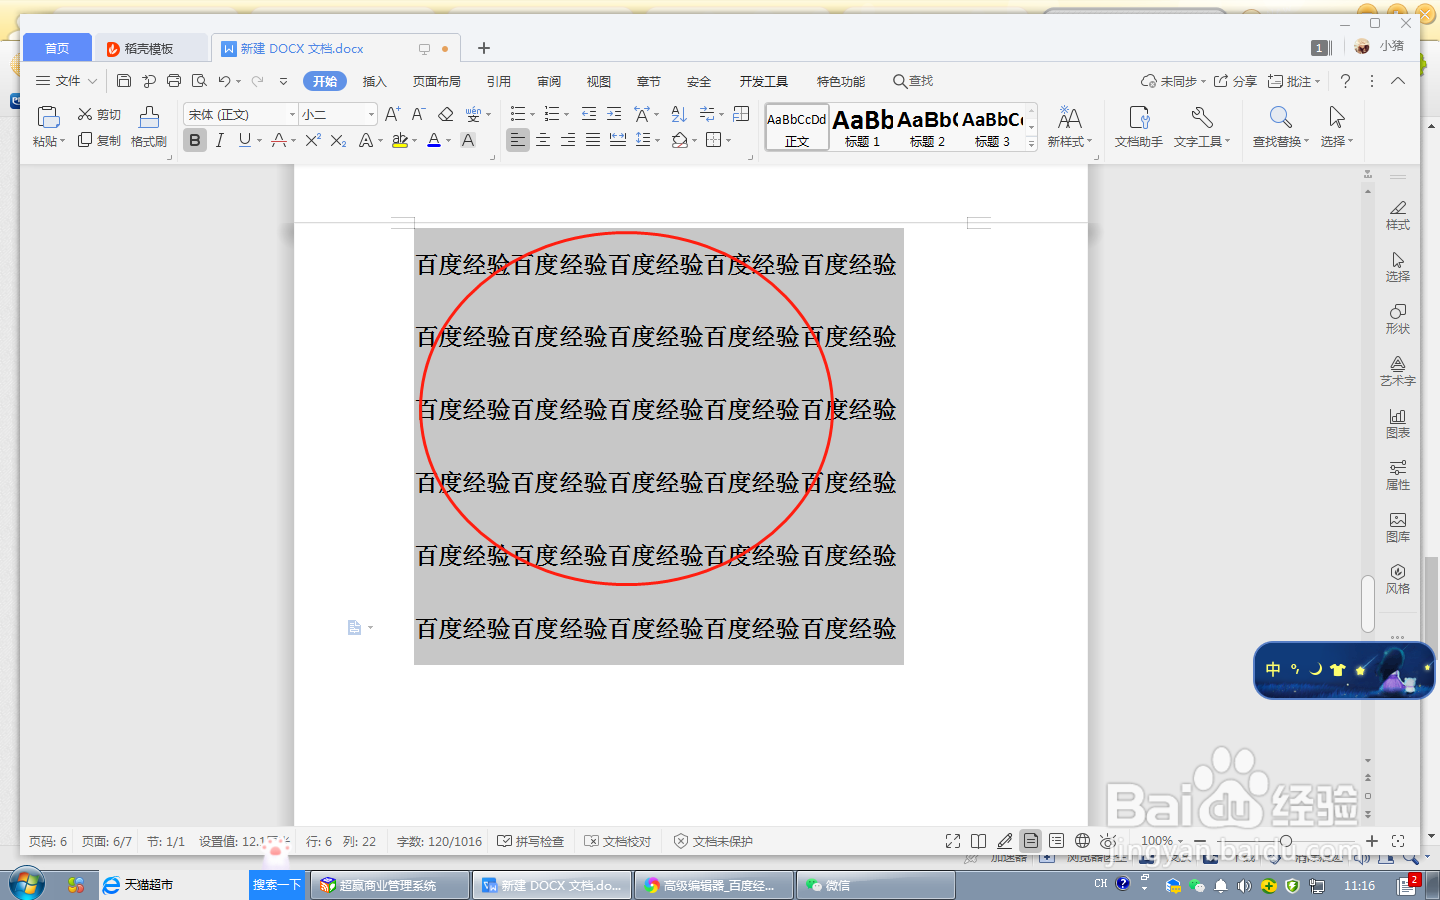Open 样式 panel in right sidebar
1440x900 pixels.
coord(1398,215)
